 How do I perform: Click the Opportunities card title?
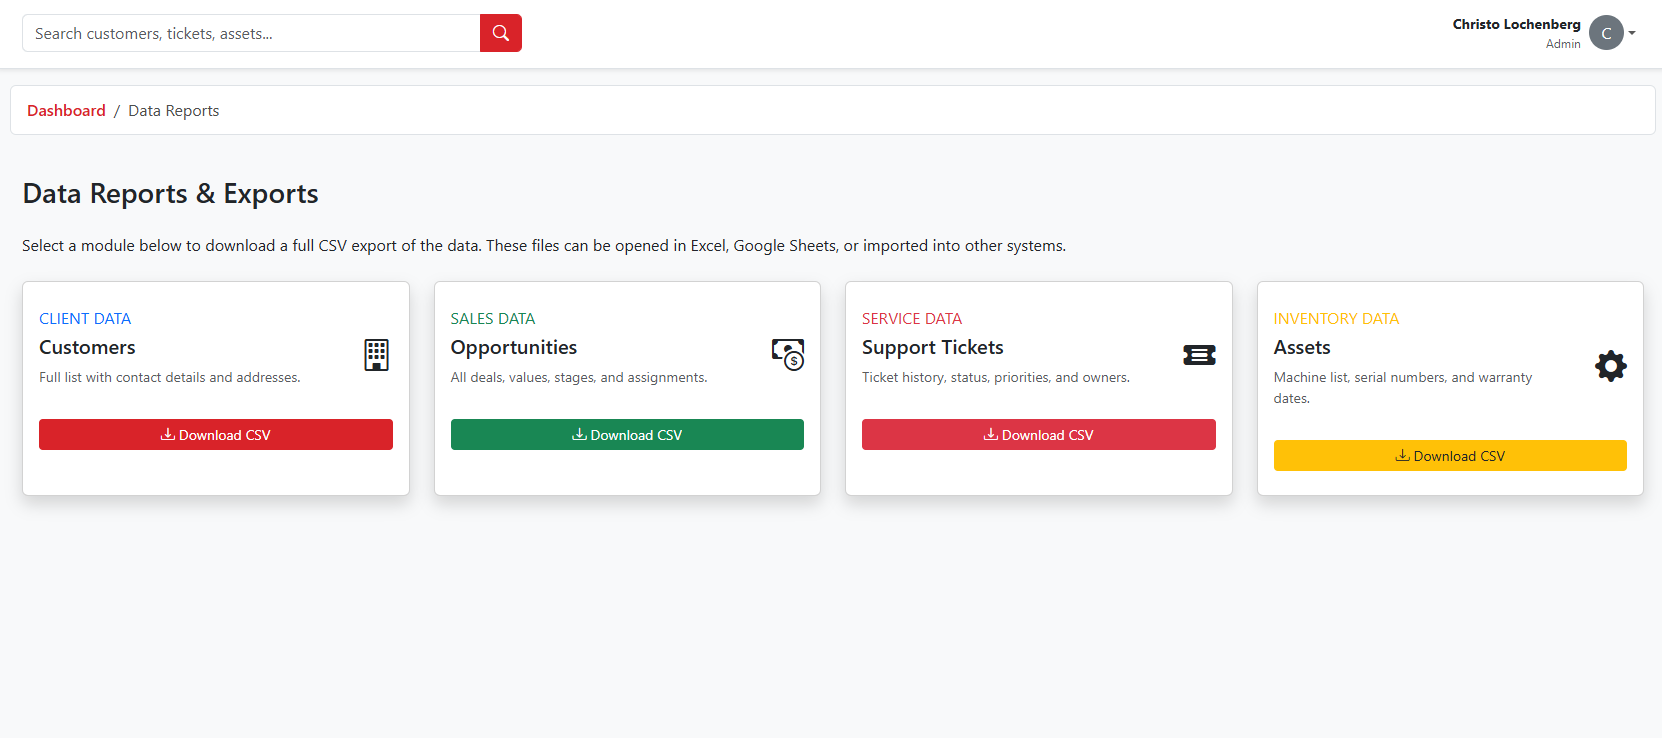[x=514, y=348]
